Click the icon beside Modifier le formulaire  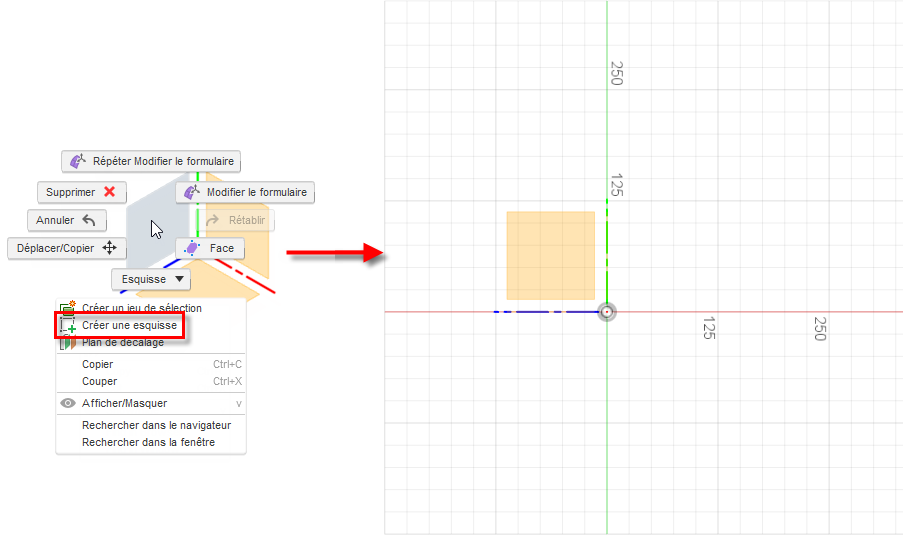[x=192, y=192]
